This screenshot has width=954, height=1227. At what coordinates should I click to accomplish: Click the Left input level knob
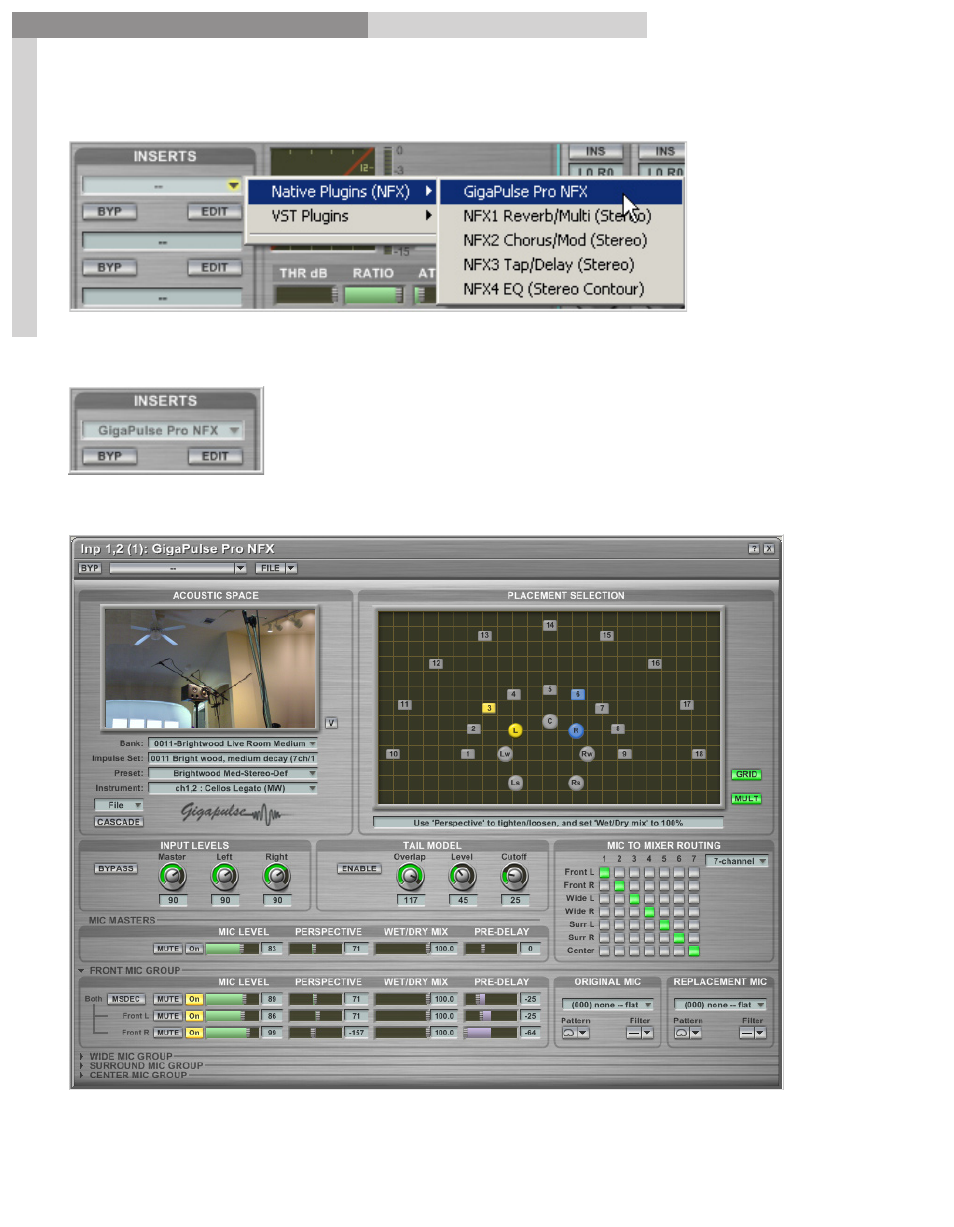pyautogui.click(x=224, y=877)
